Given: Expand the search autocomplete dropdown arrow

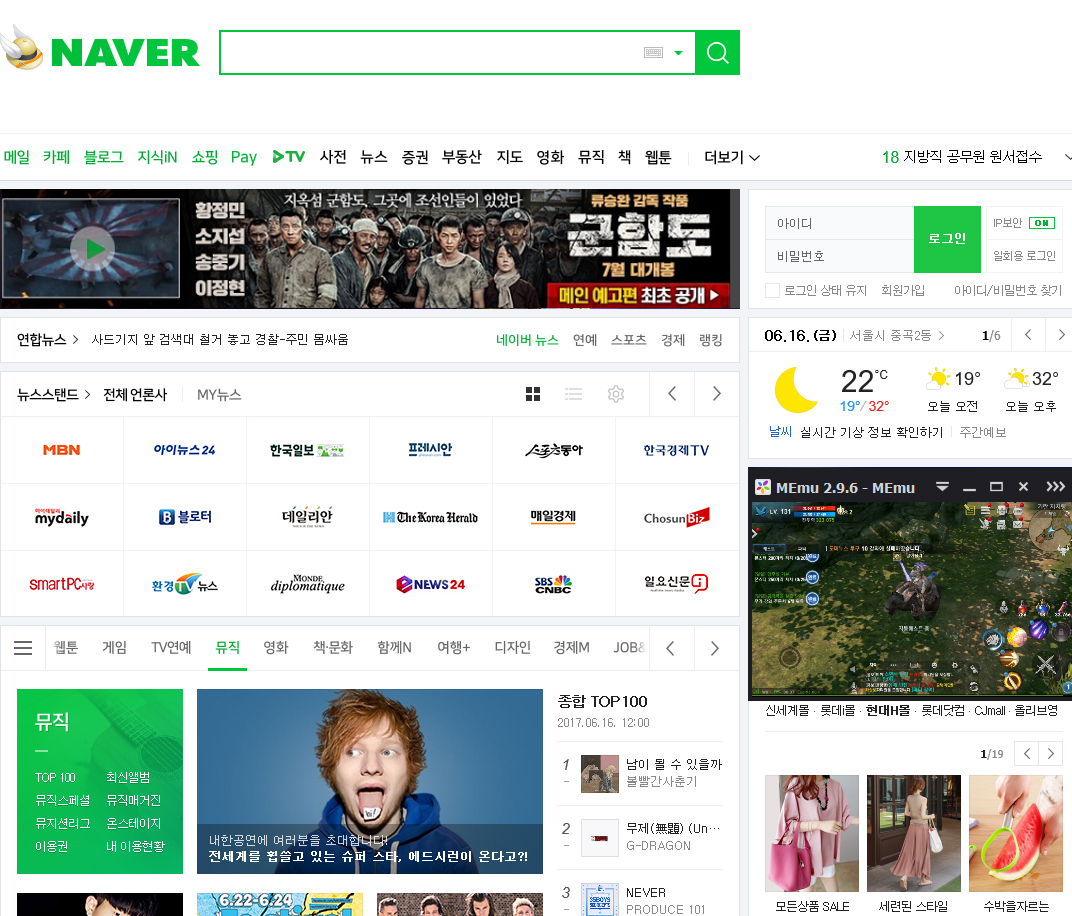Looking at the screenshot, I should (x=679, y=53).
